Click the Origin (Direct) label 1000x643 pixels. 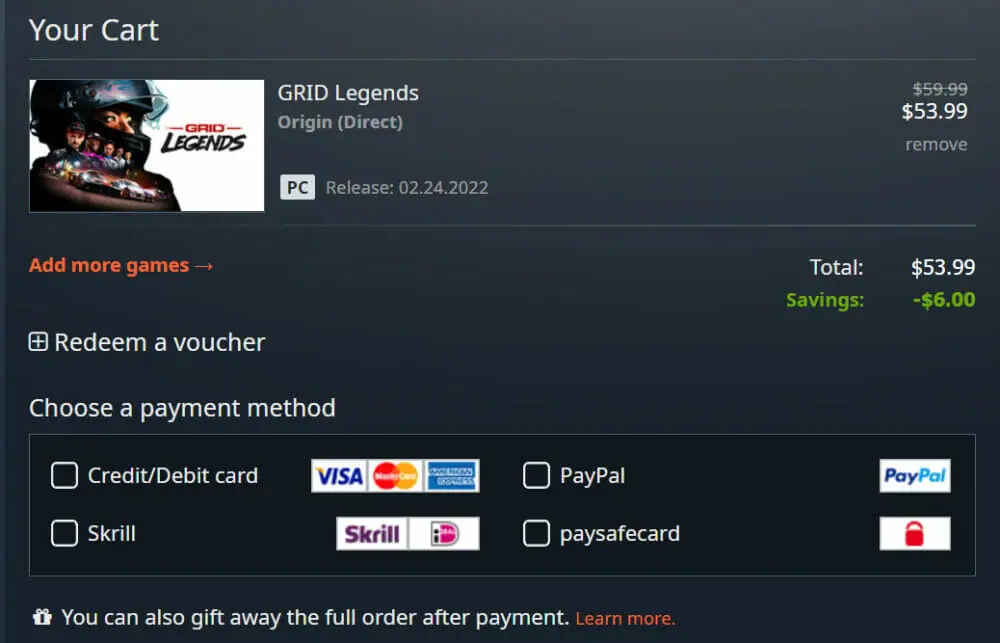click(340, 122)
